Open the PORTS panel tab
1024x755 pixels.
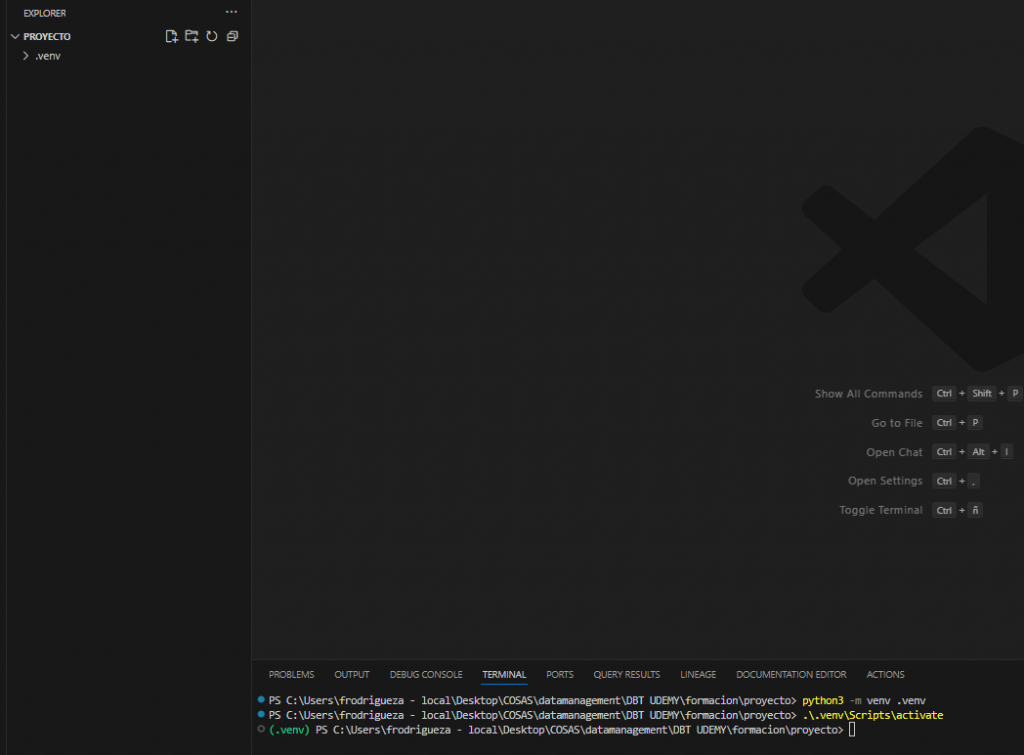[560, 675]
